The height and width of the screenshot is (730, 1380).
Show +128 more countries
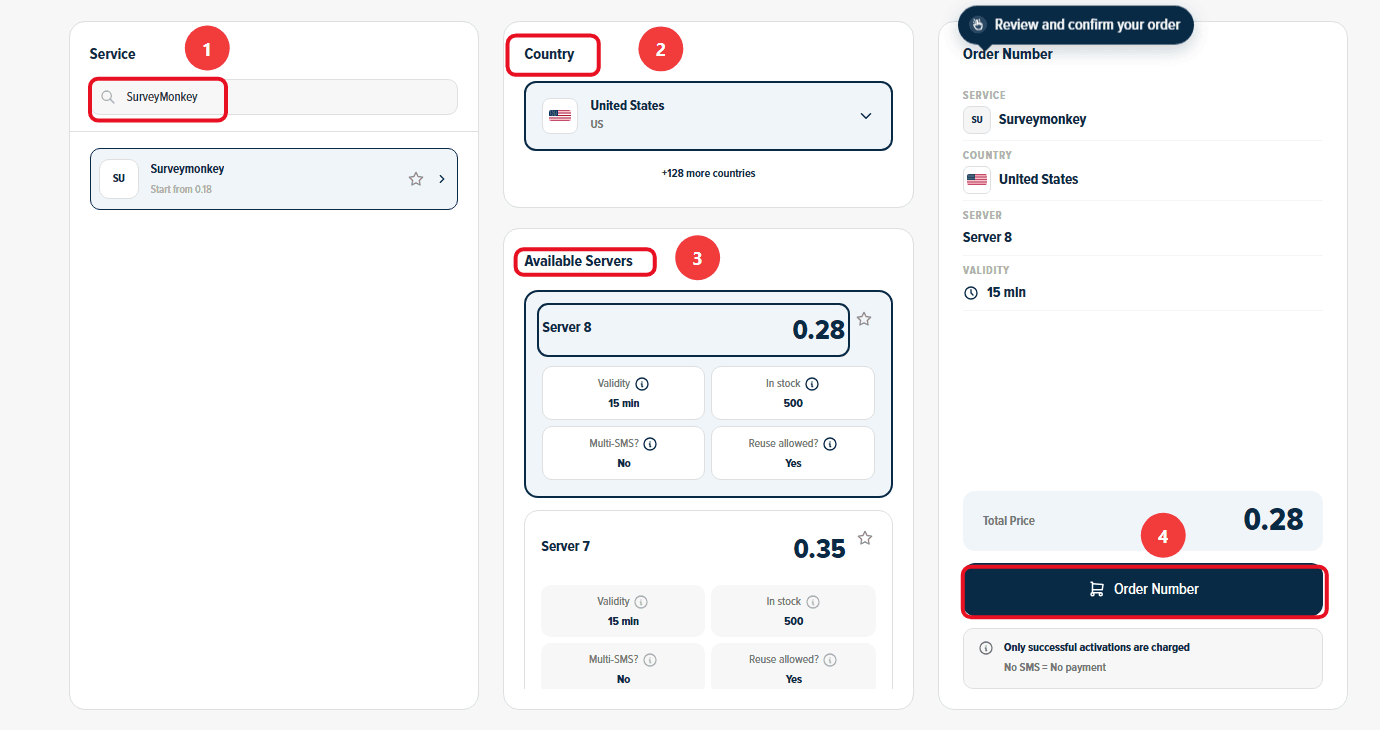(708, 173)
